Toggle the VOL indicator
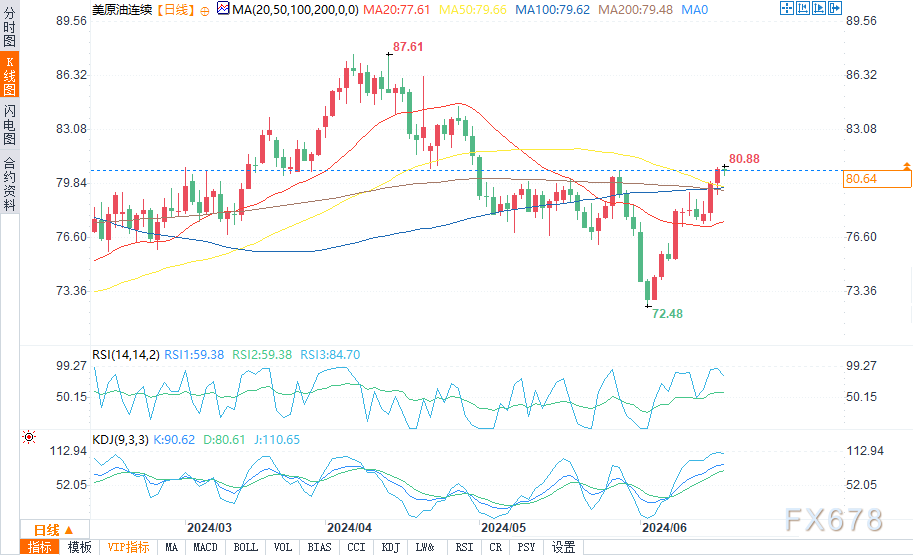The width and height of the screenshot is (913, 555). click(282, 547)
